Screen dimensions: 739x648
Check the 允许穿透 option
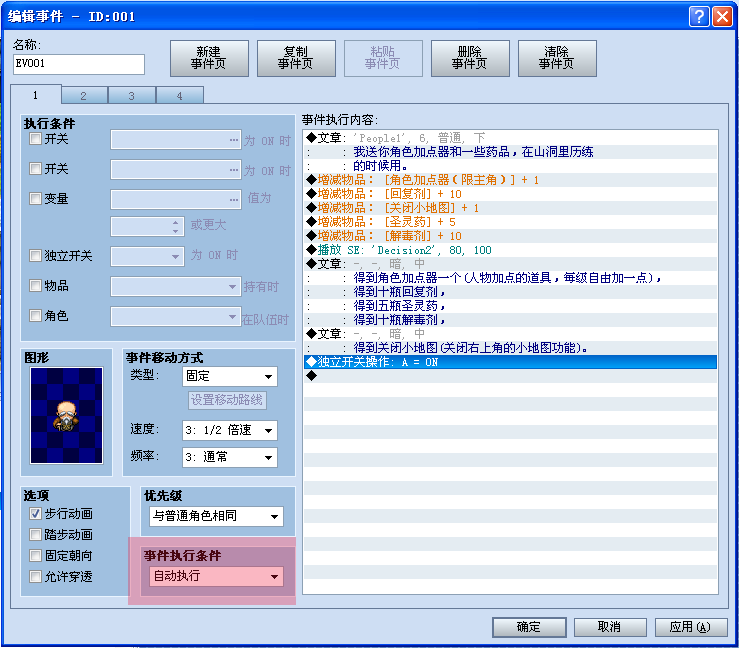click(x=35, y=576)
